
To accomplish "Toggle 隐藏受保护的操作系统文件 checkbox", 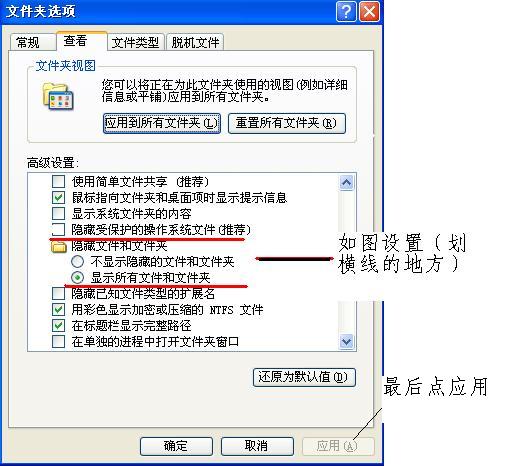I will (59, 229).
